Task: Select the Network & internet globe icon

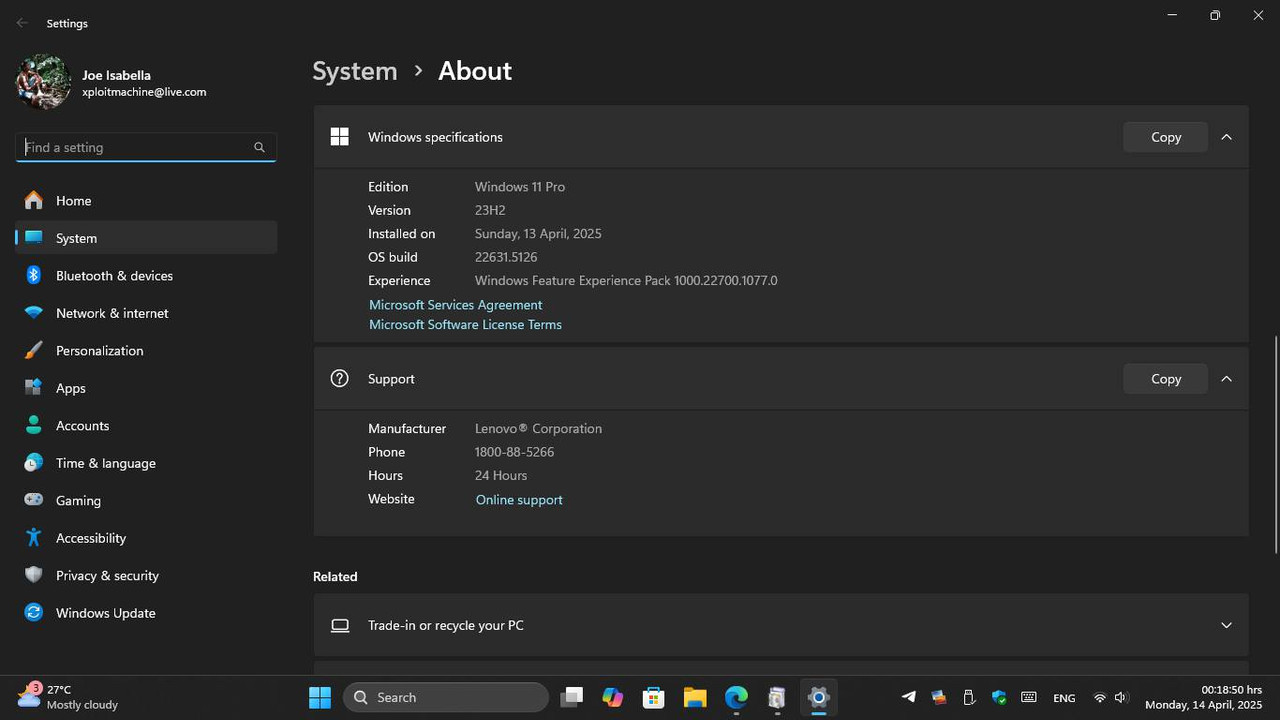Action: [x=33, y=313]
